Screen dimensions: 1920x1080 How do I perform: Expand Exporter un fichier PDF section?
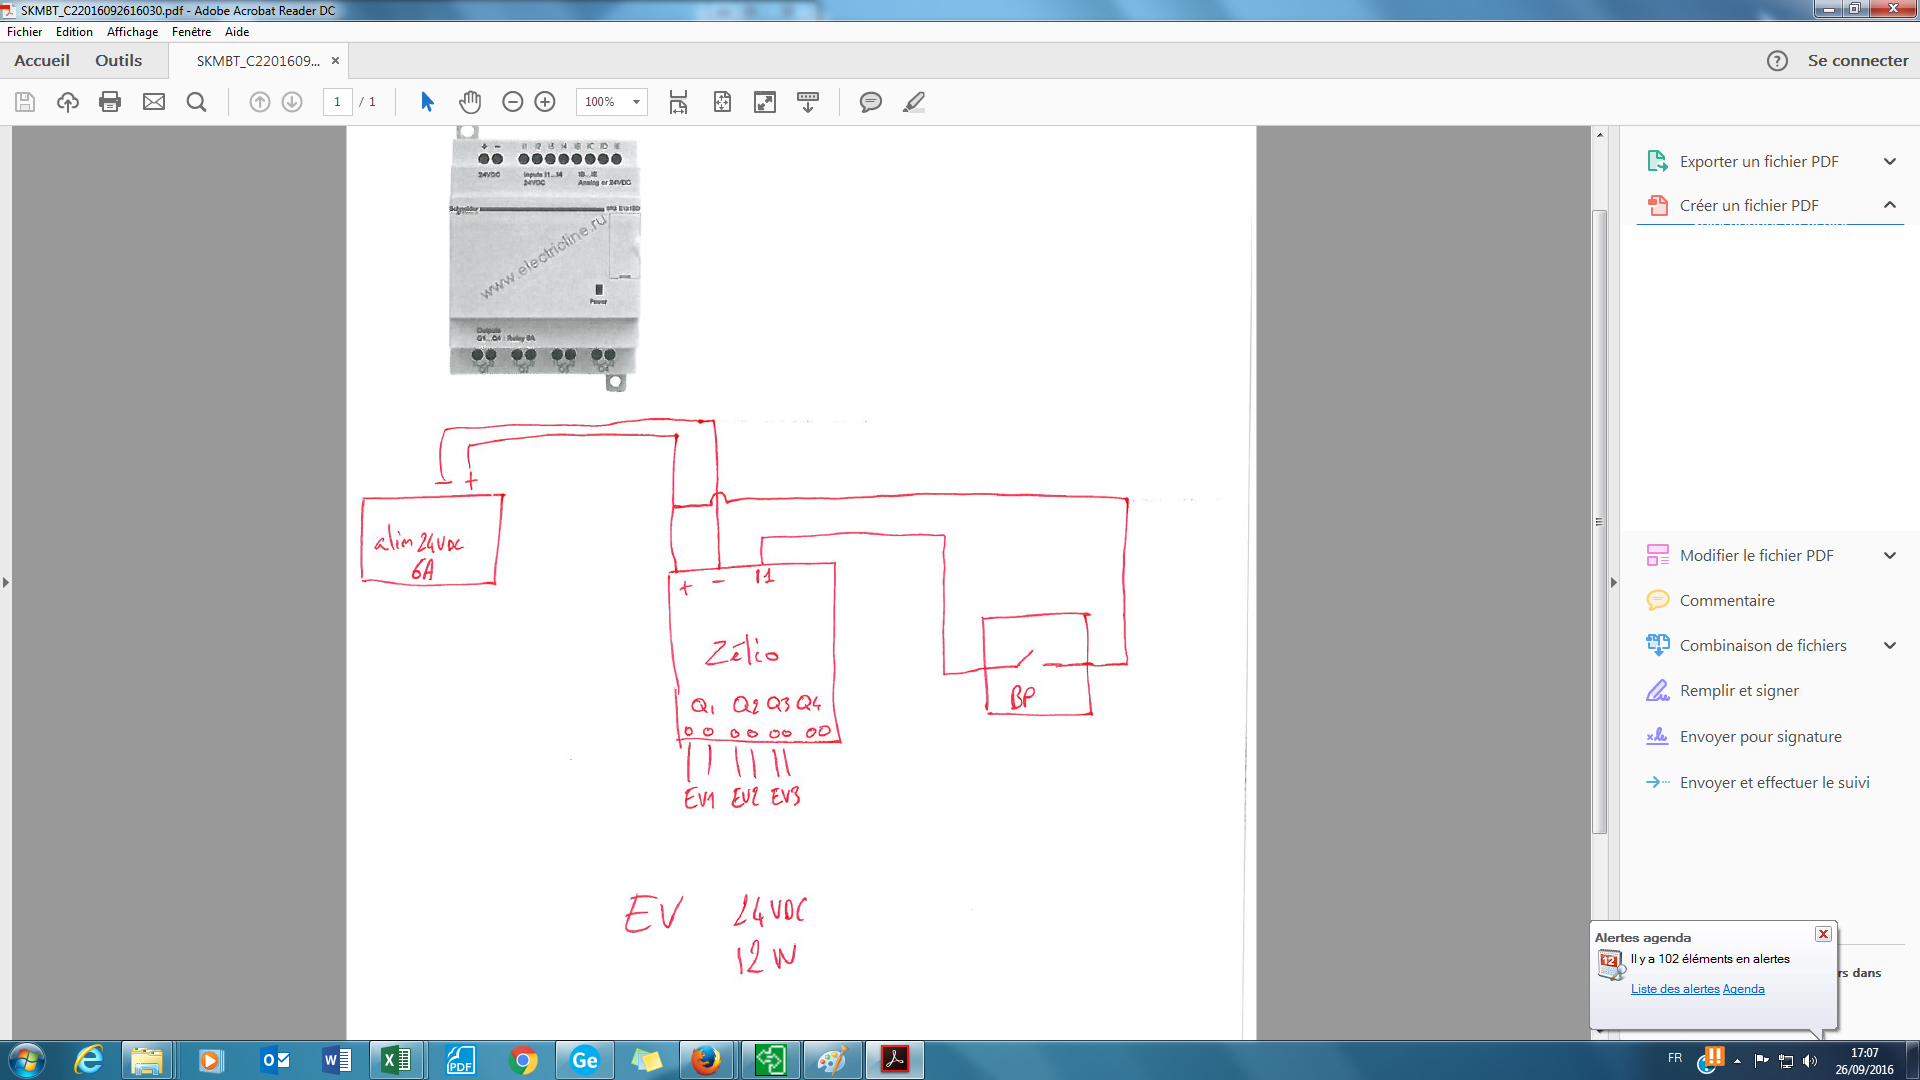point(1889,162)
